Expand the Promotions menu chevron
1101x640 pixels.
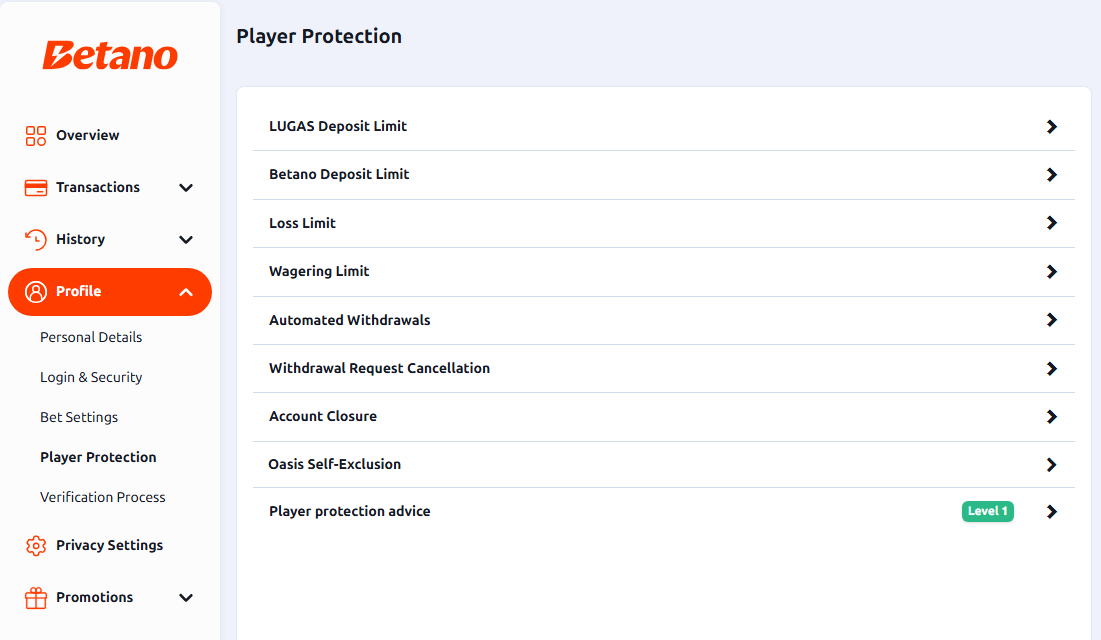click(186, 598)
